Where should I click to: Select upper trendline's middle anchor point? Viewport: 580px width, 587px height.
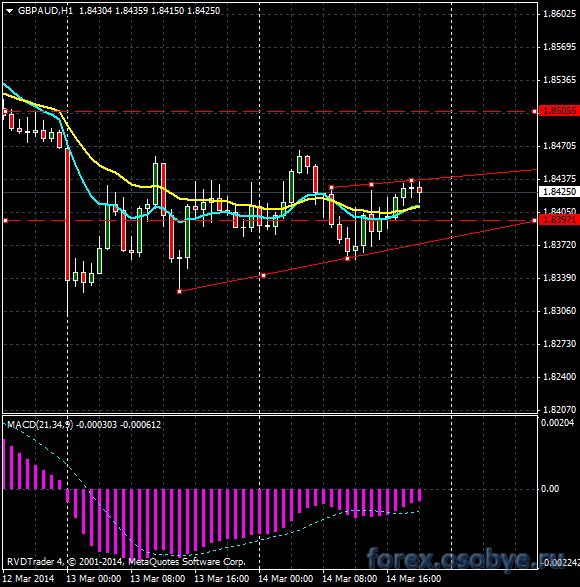point(371,185)
